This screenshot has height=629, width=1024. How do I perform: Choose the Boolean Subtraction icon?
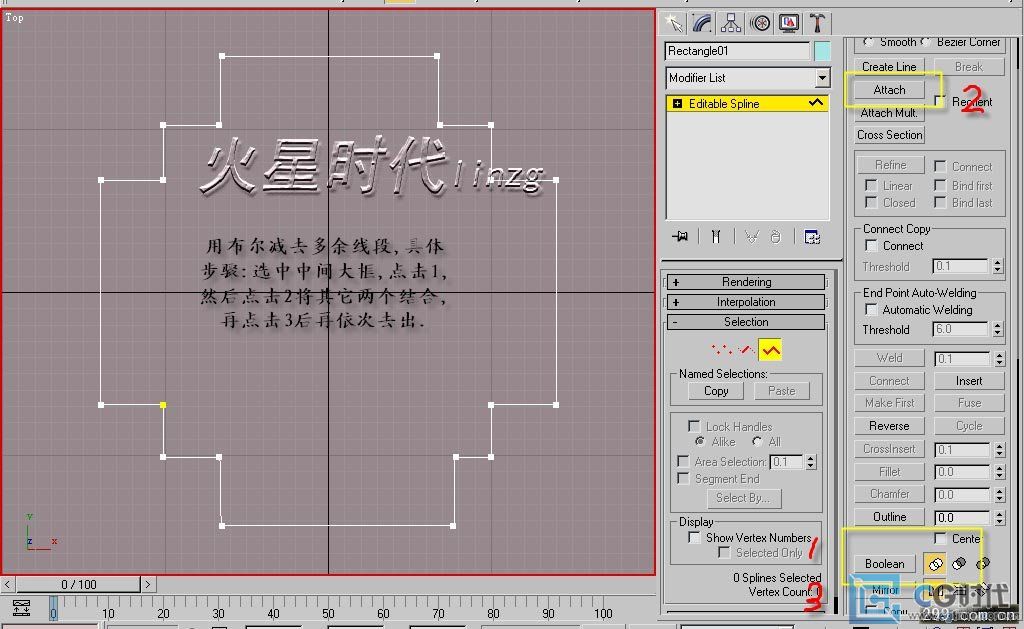coord(959,563)
